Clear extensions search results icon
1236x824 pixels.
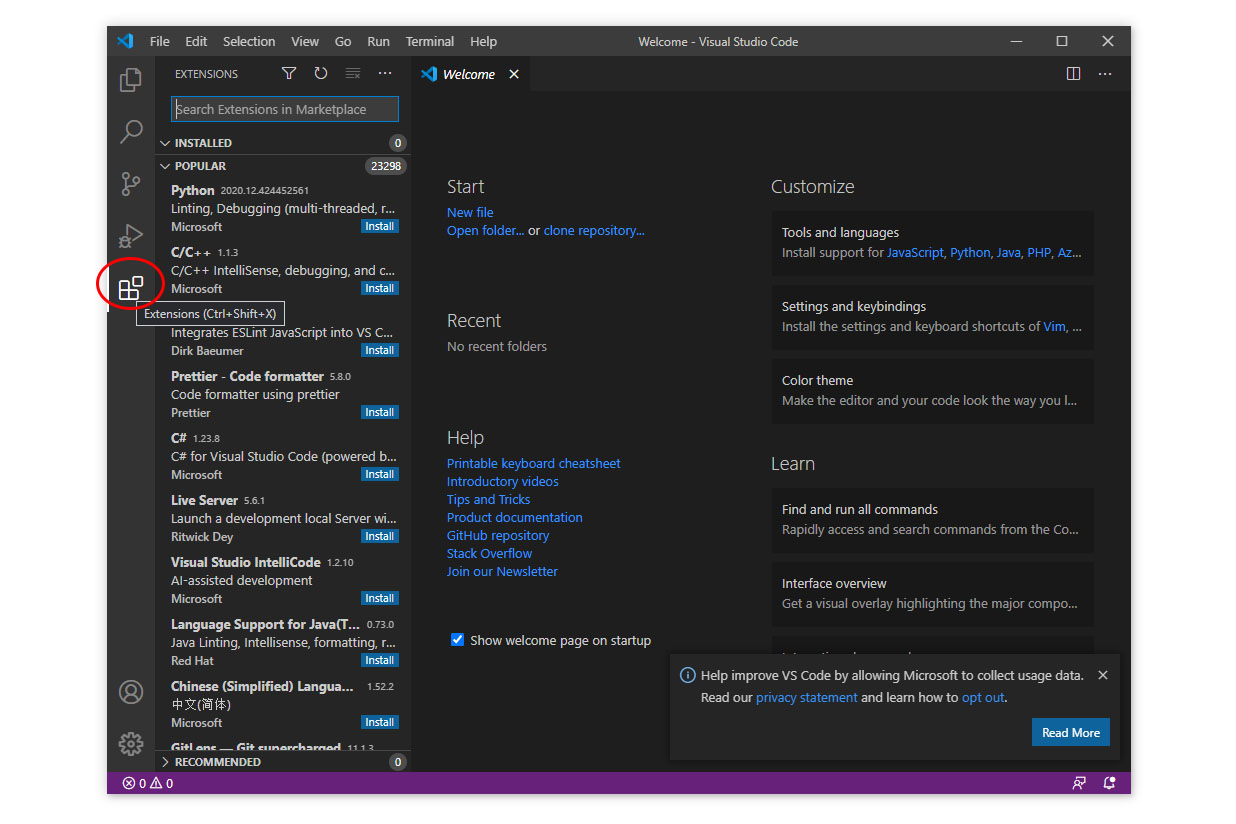click(353, 74)
